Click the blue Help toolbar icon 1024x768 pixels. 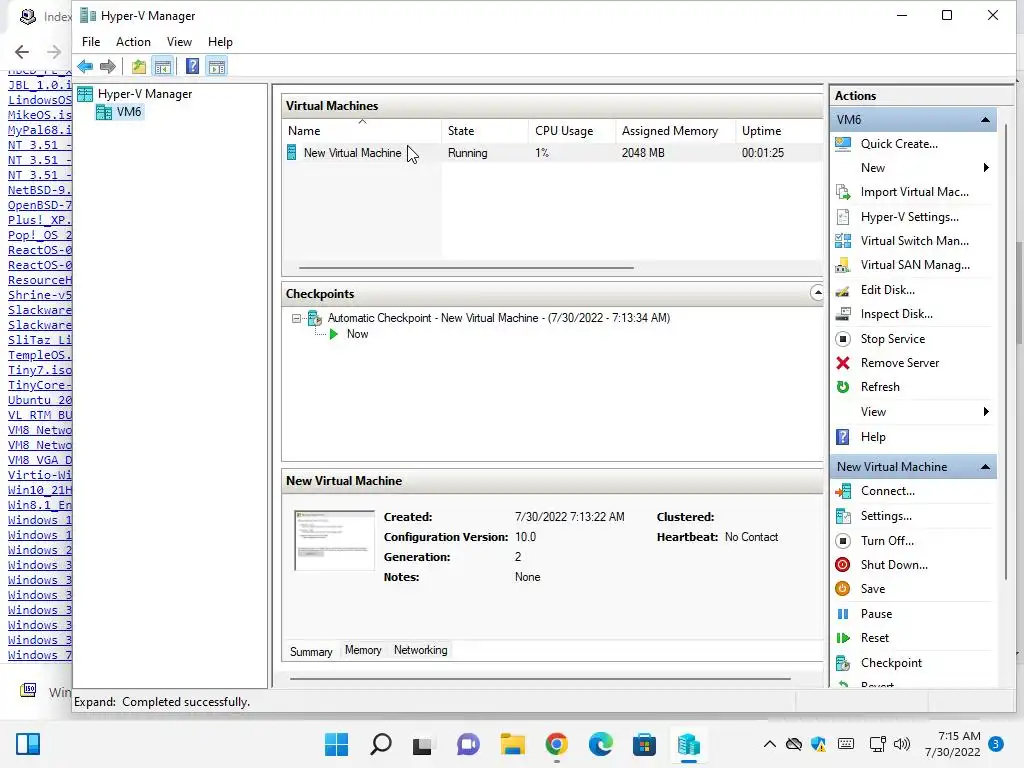(192, 66)
